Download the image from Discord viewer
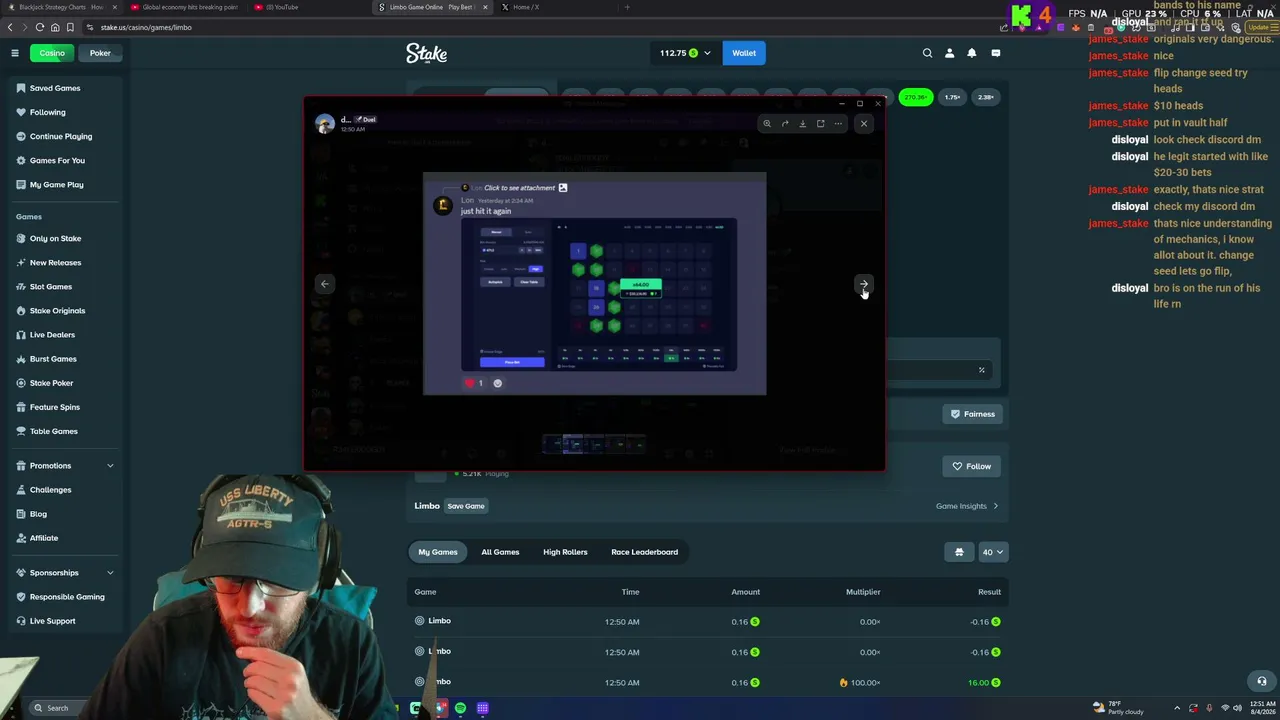Screen dimensions: 1280x720 [802, 124]
